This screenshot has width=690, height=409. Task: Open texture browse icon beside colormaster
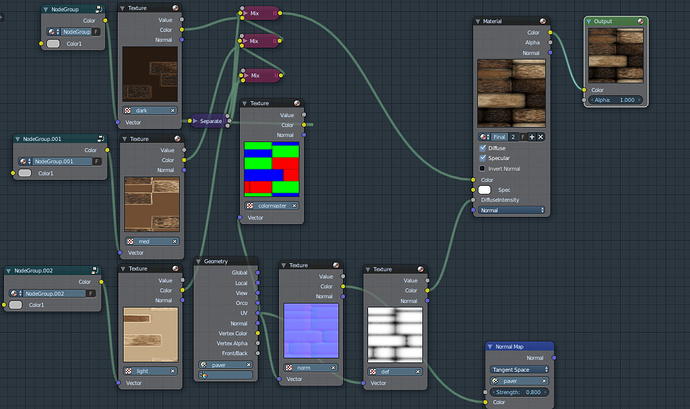(250, 206)
